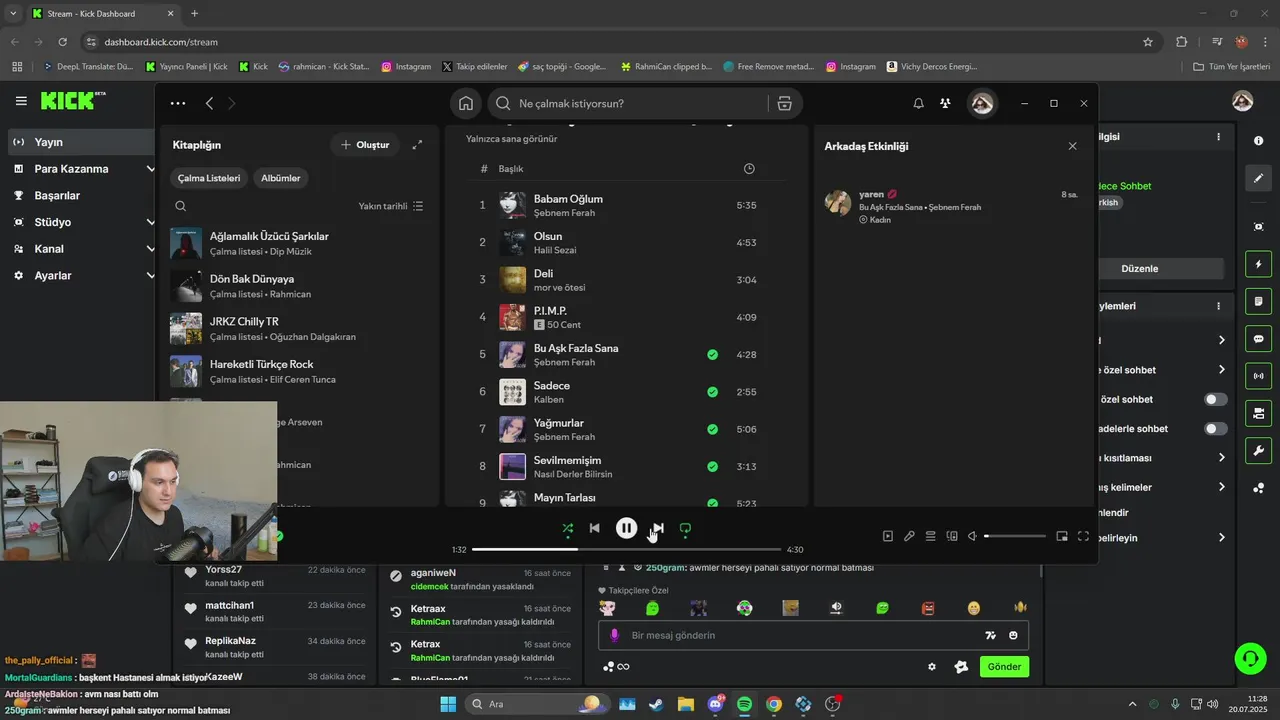The image size is (1280, 720).
Task: Open the Spotify queue
Action: click(930, 536)
